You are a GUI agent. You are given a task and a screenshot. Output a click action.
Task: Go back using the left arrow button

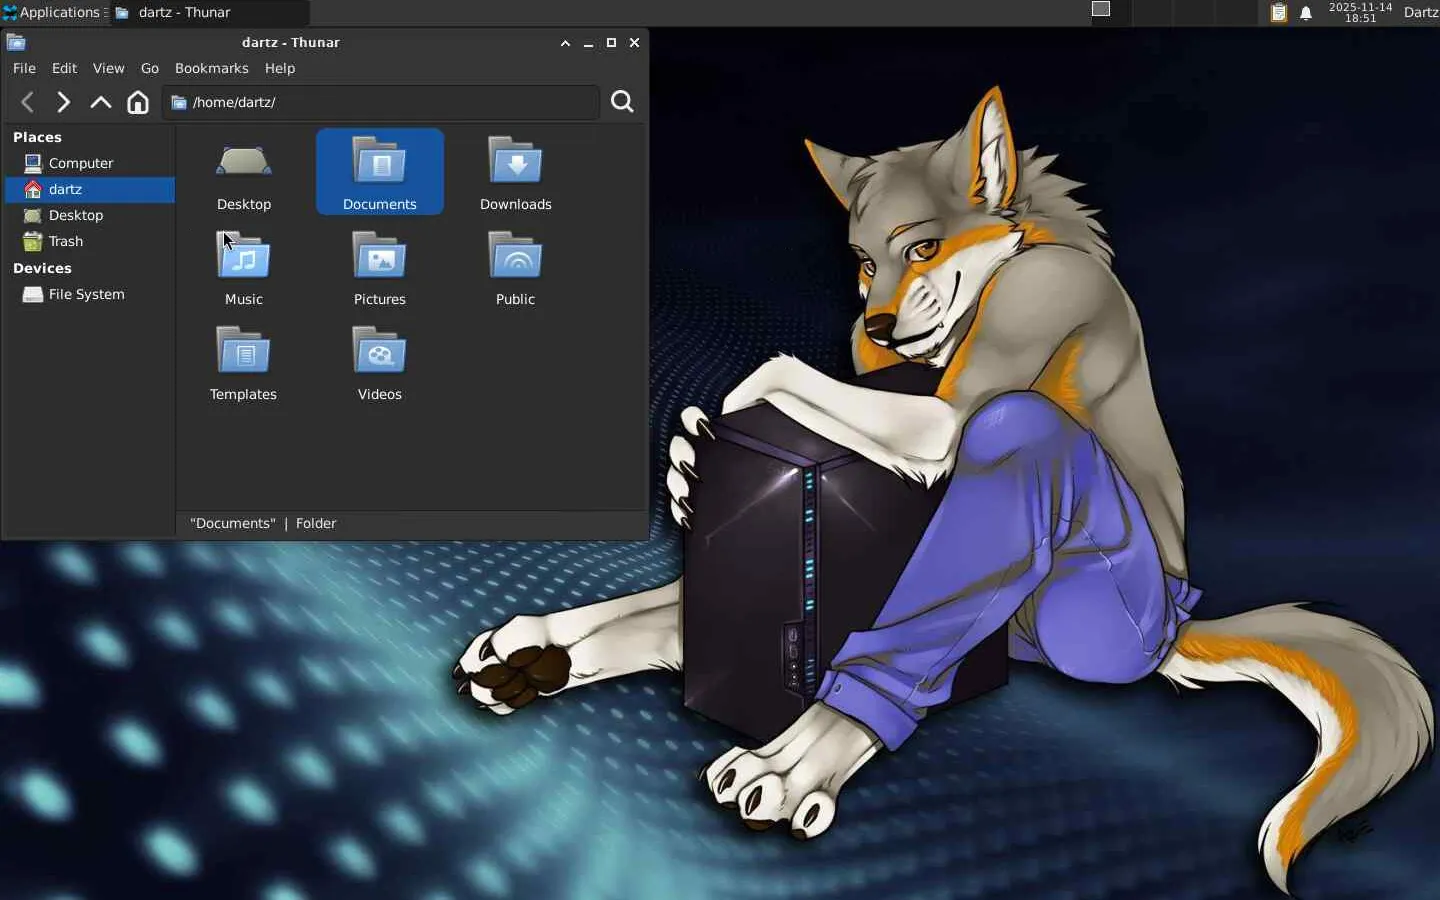(x=28, y=102)
